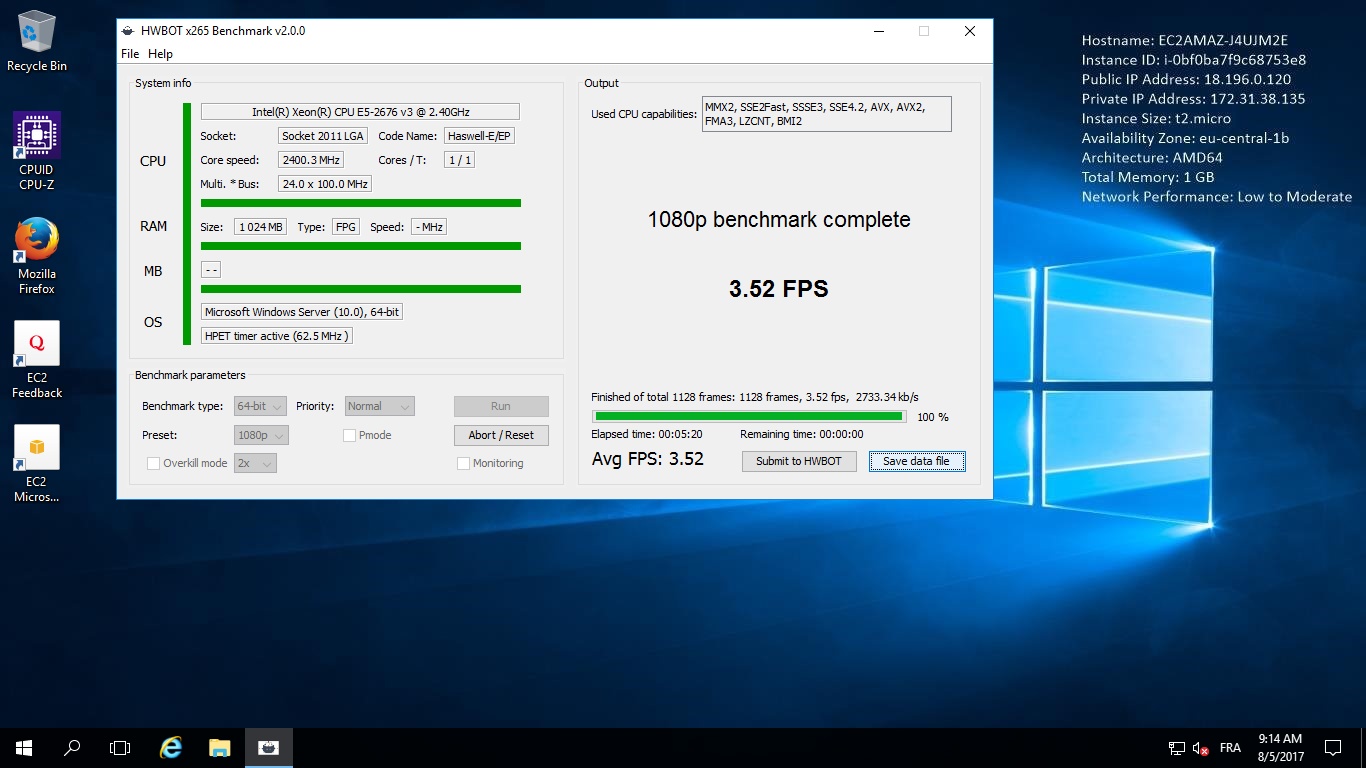Click the 24.0 x 100.0 MHz multiplier value
Screen dimensions: 1366x768
325,184
